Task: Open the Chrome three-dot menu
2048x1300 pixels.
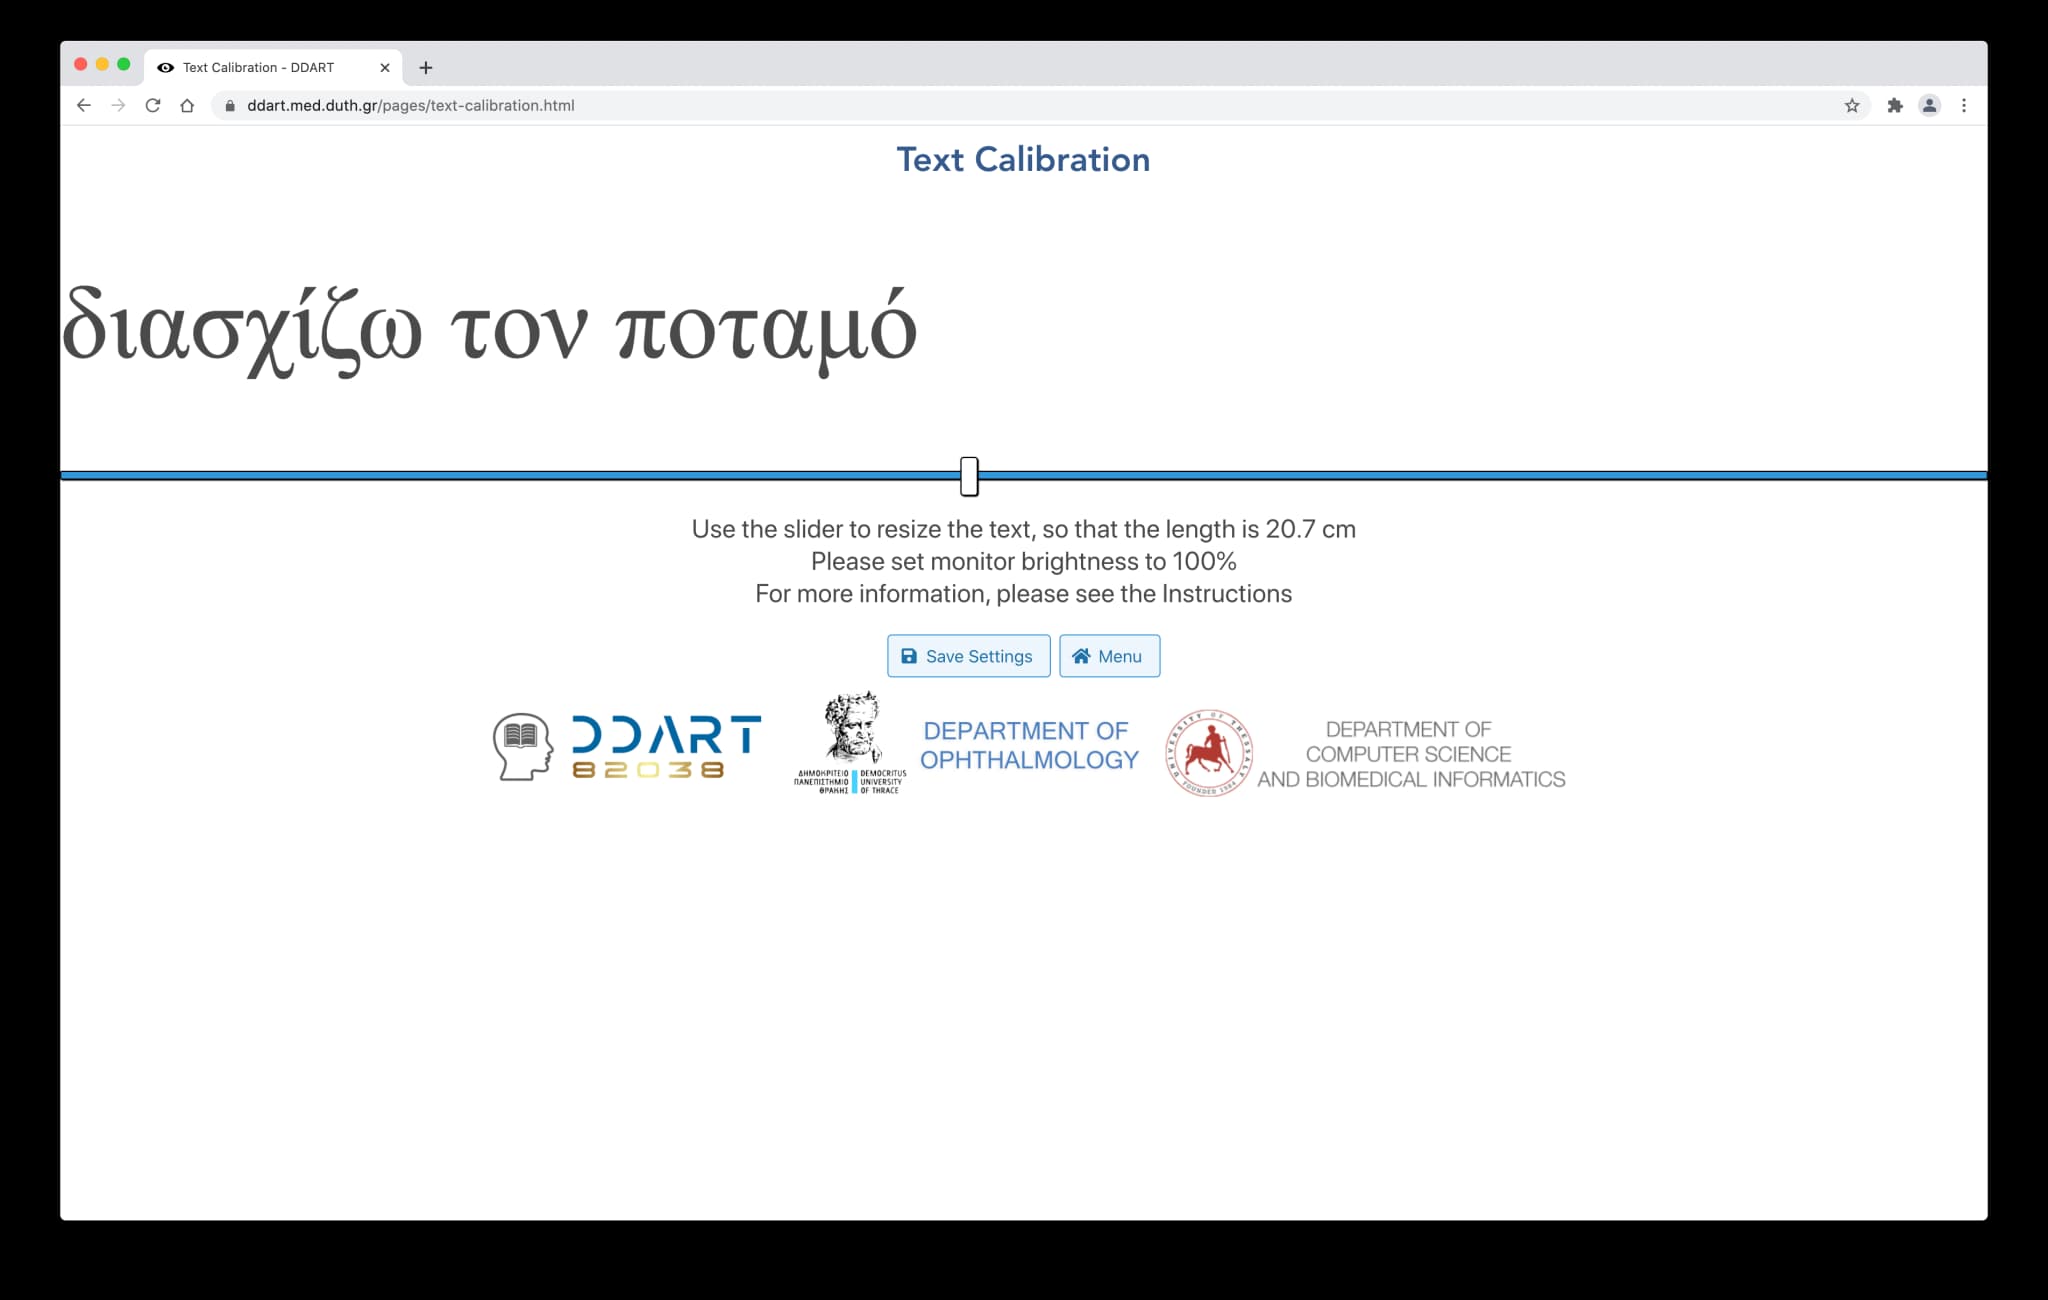Action: point(1964,105)
